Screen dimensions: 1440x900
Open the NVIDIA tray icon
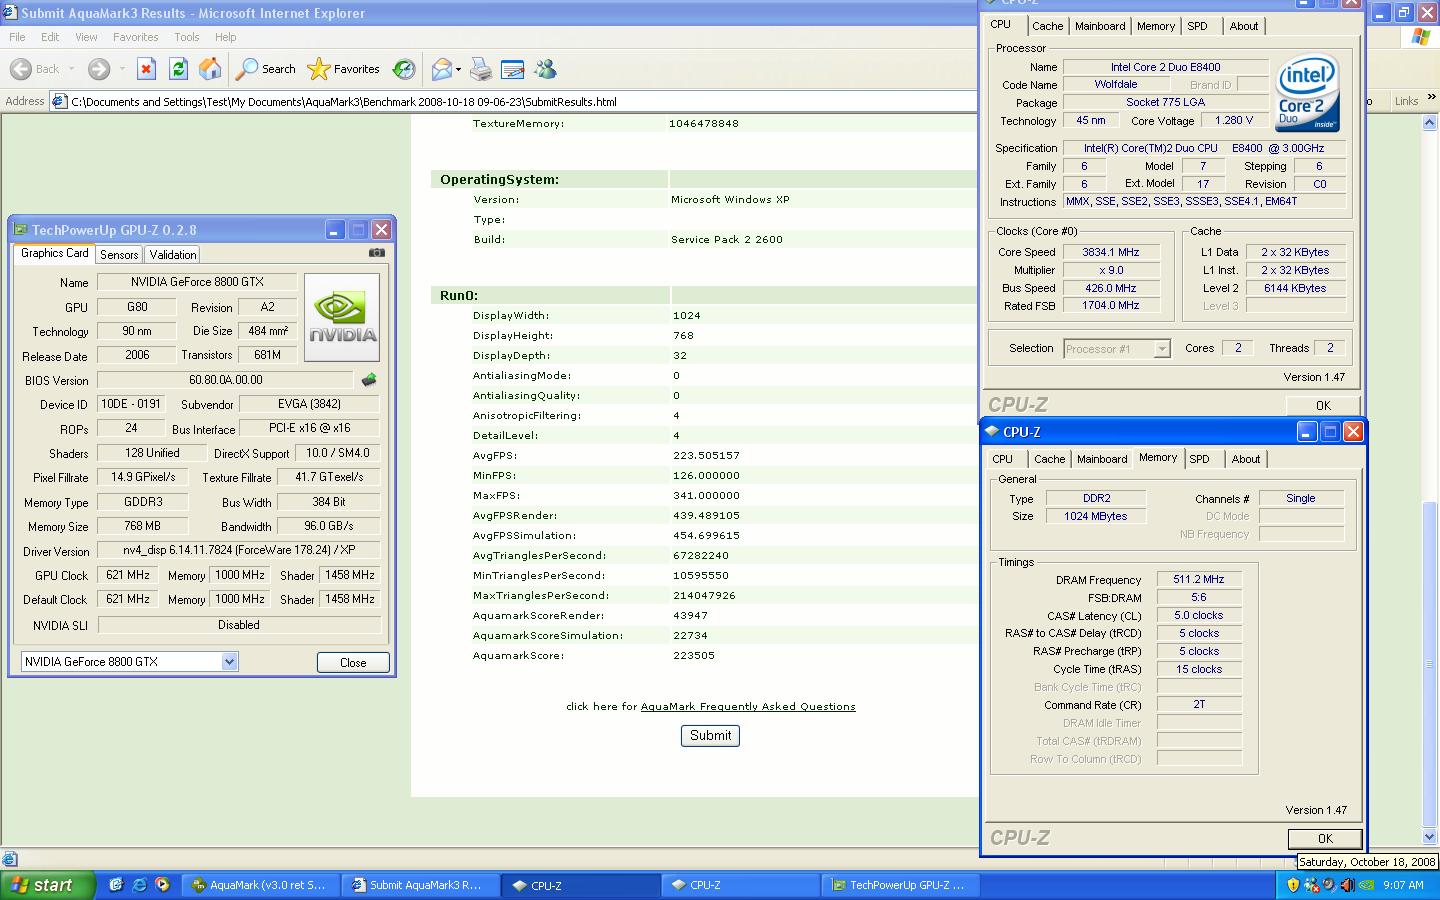1366,885
